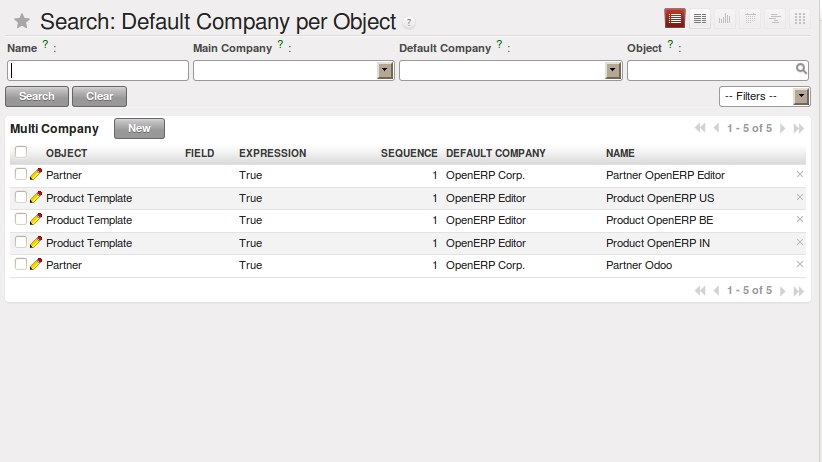
Task: Click the New button
Action: pos(139,128)
